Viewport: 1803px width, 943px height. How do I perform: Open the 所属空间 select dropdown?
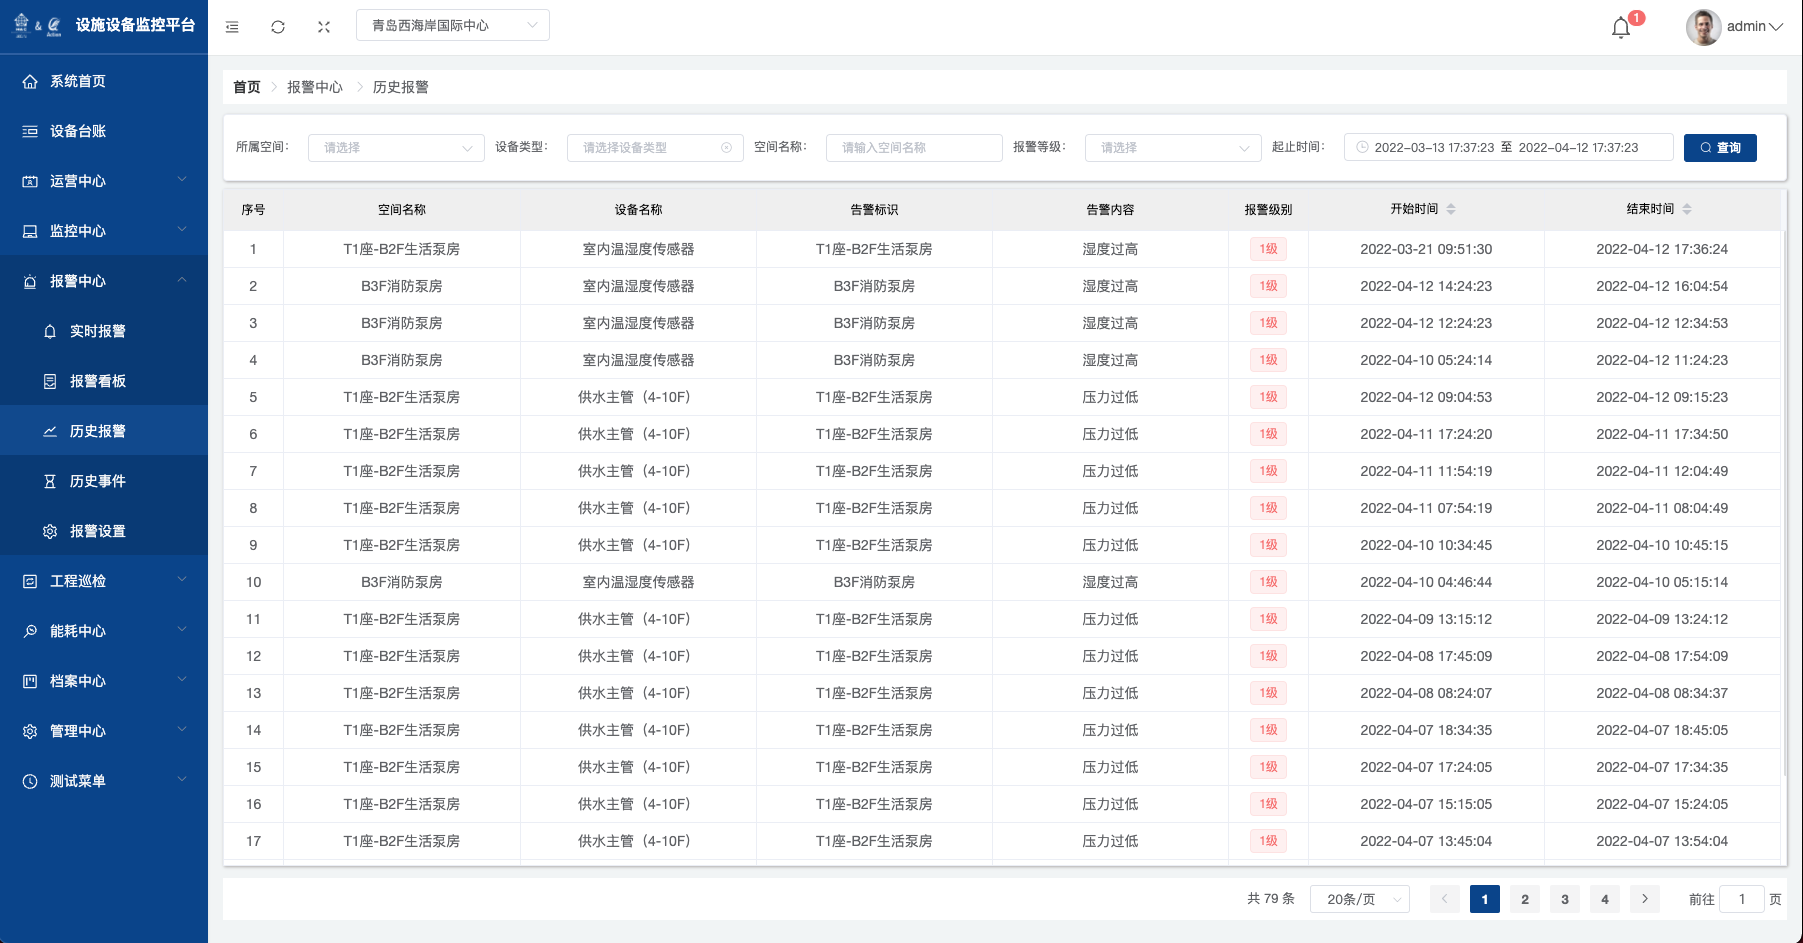[396, 148]
